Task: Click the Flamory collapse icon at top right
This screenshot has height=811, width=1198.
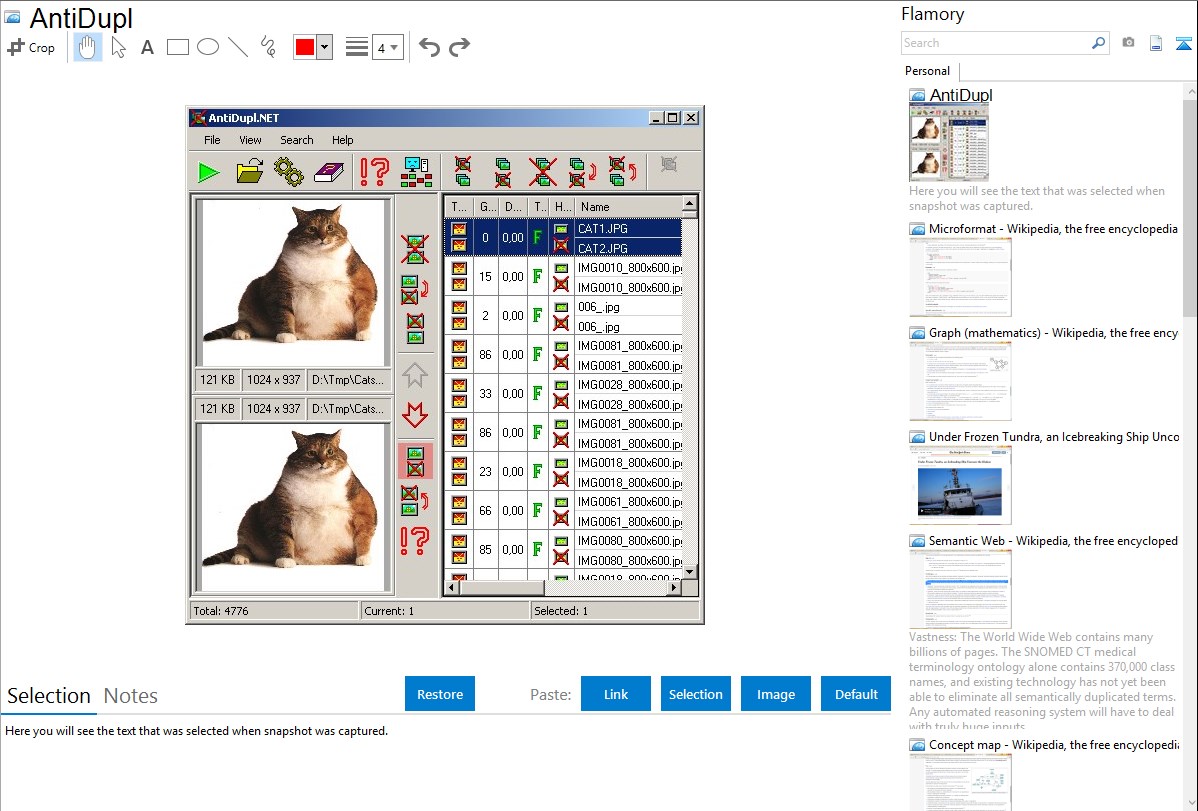Action: pos(1184,43)
